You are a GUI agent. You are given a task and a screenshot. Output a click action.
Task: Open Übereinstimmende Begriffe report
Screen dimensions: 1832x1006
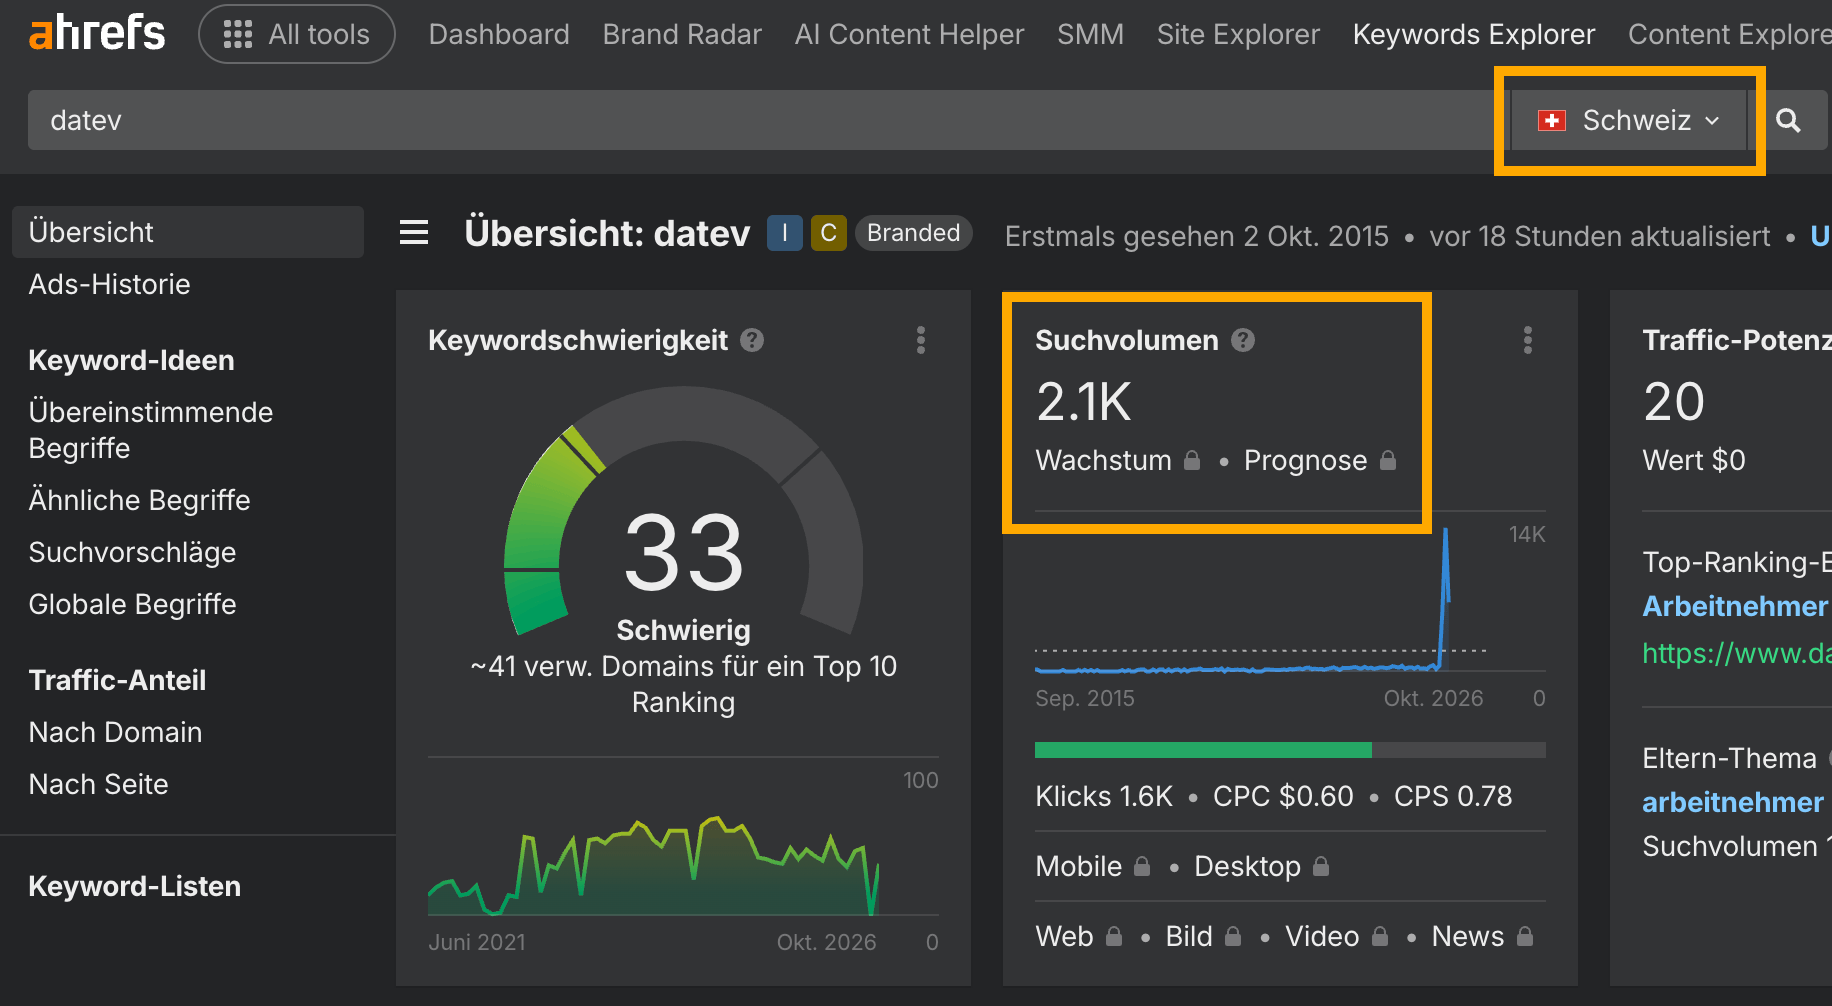(151, 430)
